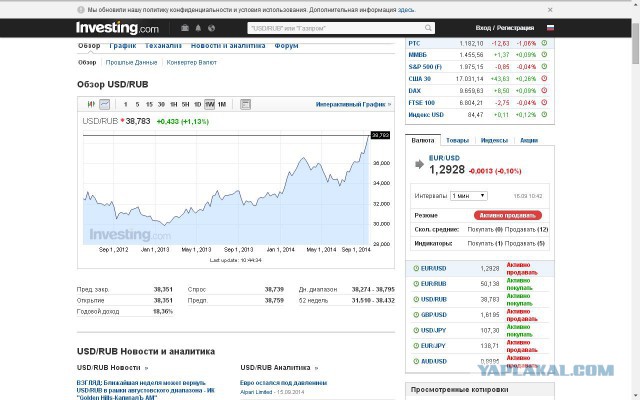The height and width of the screenshot is (400, 640).
Task: Click red clock icon in DAX row
Action: (x=544, y=91)
